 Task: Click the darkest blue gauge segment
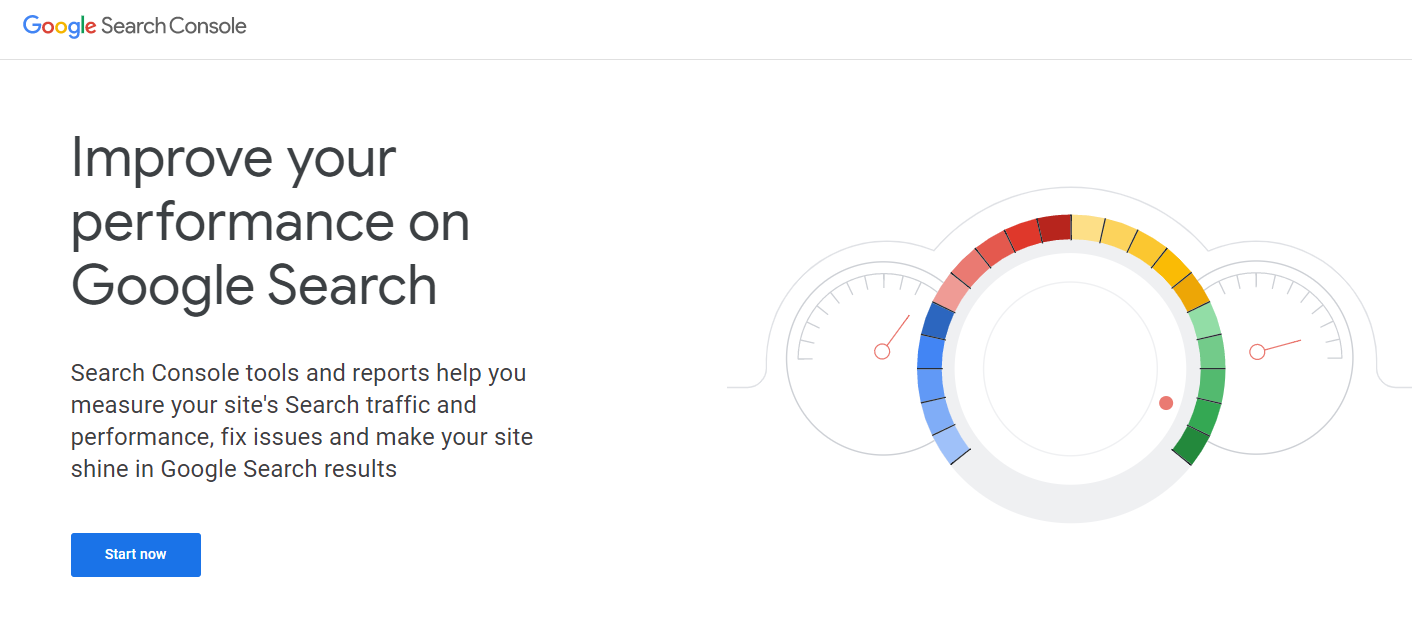tap(937, 321)
